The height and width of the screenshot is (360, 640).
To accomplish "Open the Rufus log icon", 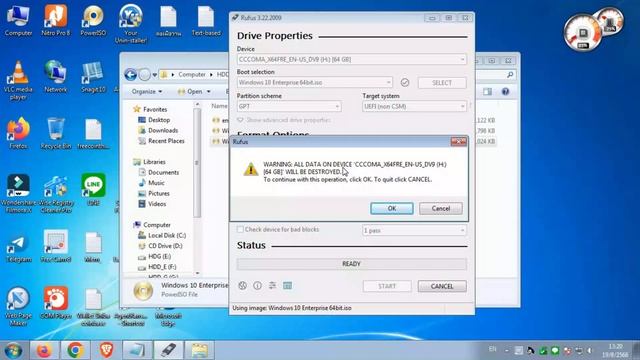I will point(287,286).
